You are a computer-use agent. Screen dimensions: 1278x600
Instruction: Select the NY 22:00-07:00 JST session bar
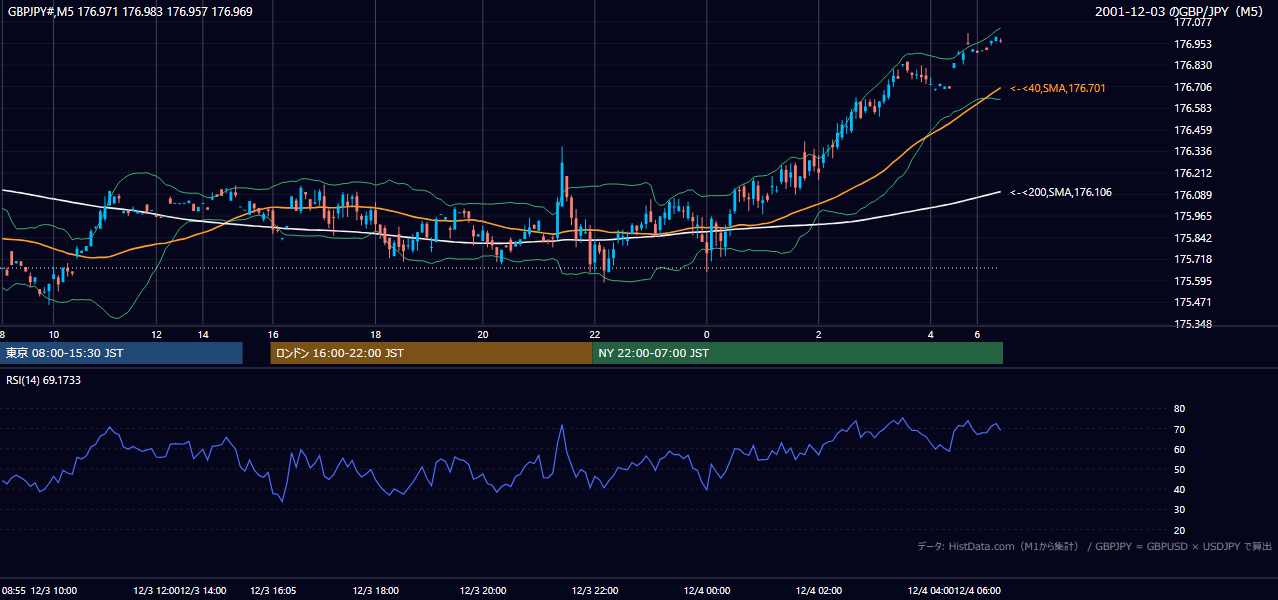(x=797, y=353)
